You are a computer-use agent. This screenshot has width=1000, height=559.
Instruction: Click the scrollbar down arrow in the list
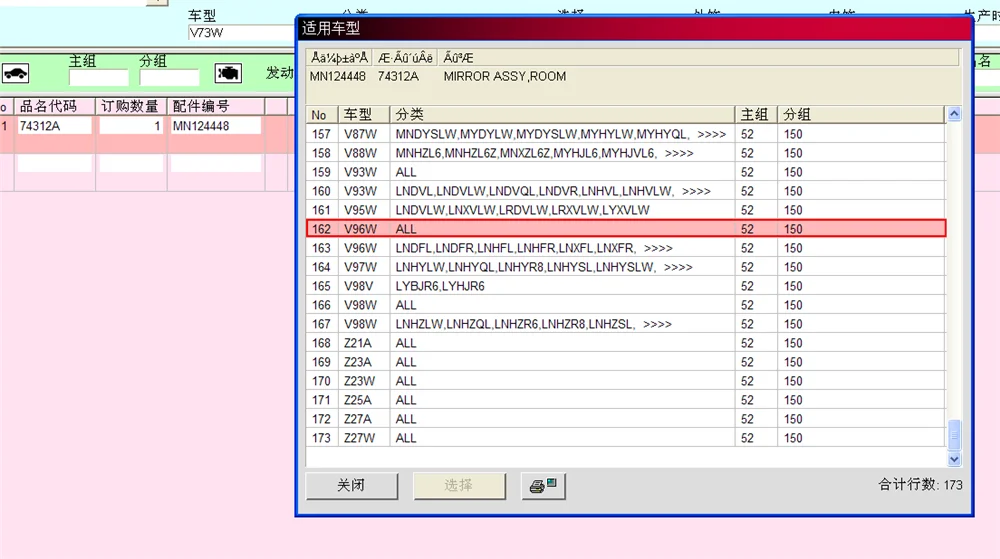tap(954, 459)
